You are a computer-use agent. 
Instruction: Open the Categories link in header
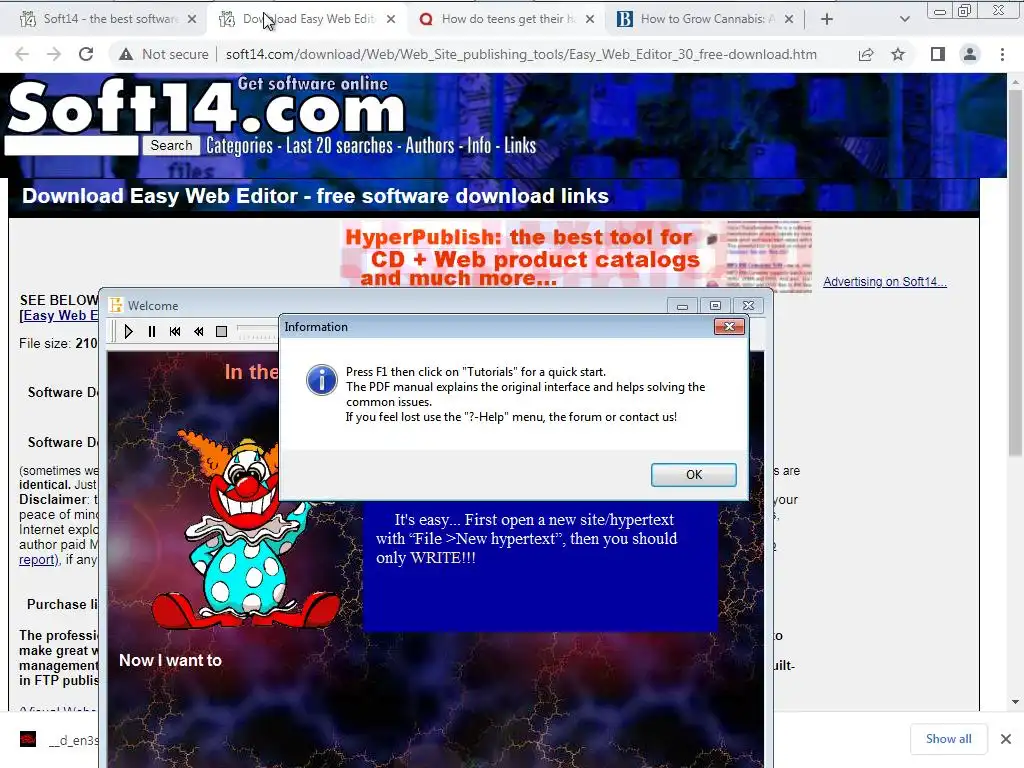tap(239, 146)
